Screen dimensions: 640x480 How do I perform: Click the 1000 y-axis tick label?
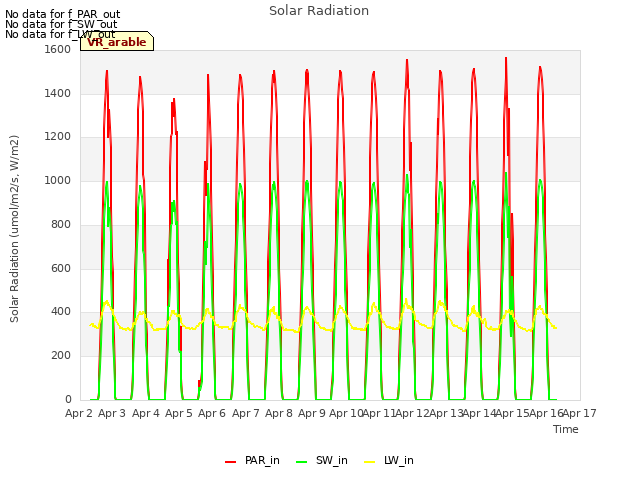(x=58, y=180)
